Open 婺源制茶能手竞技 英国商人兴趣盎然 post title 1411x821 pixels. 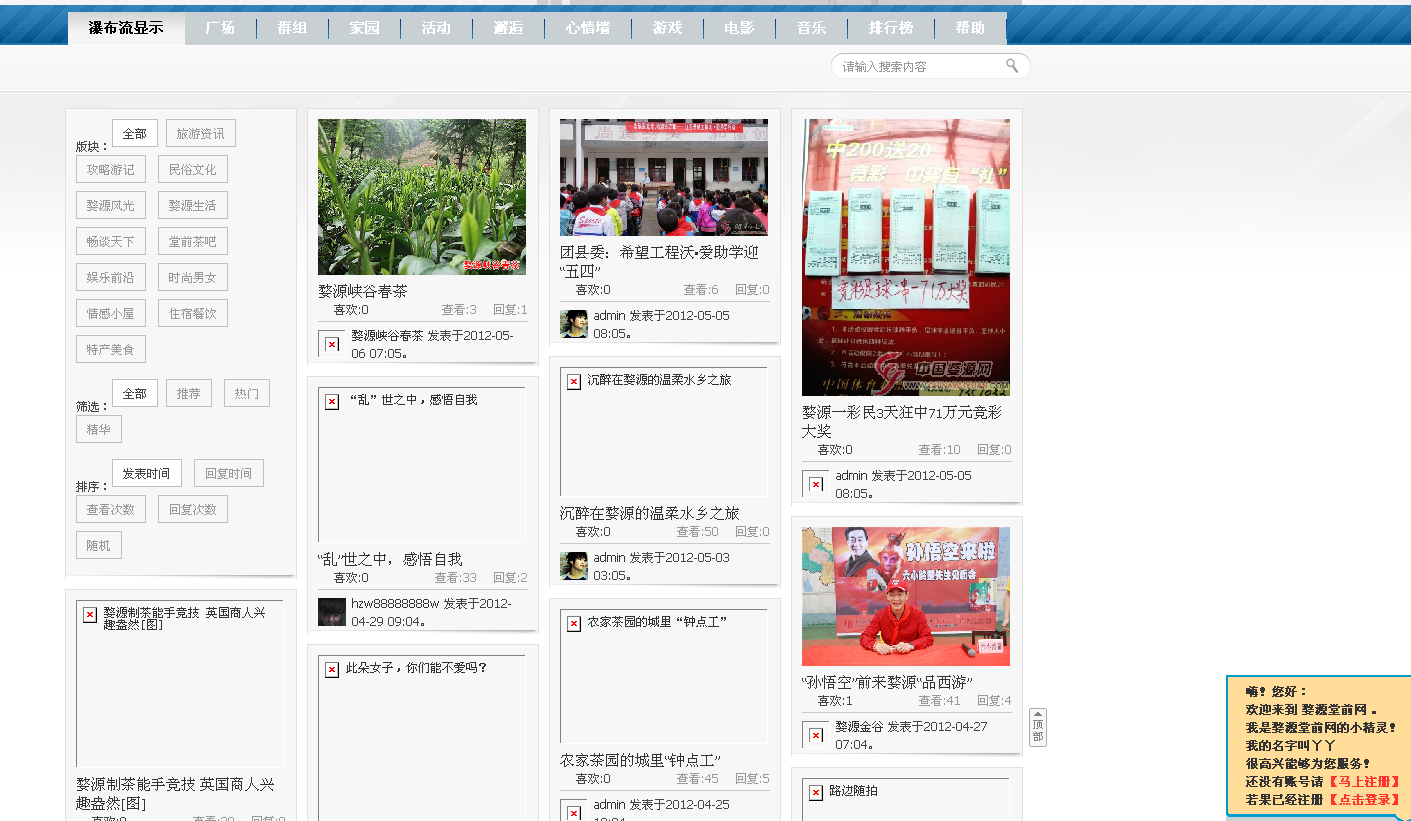(176, 794)
